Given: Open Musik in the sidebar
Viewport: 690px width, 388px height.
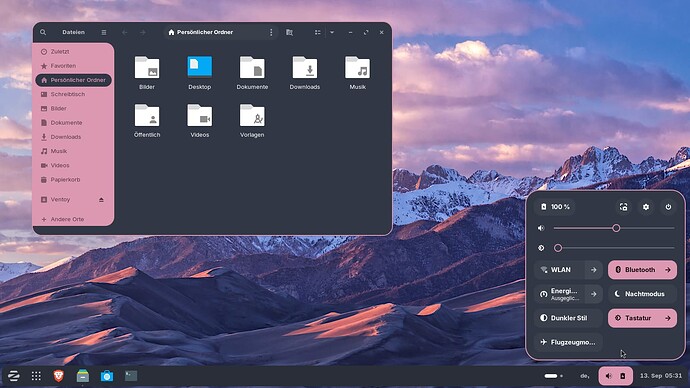Looking at the screenshot, I should tap(73, 151).
